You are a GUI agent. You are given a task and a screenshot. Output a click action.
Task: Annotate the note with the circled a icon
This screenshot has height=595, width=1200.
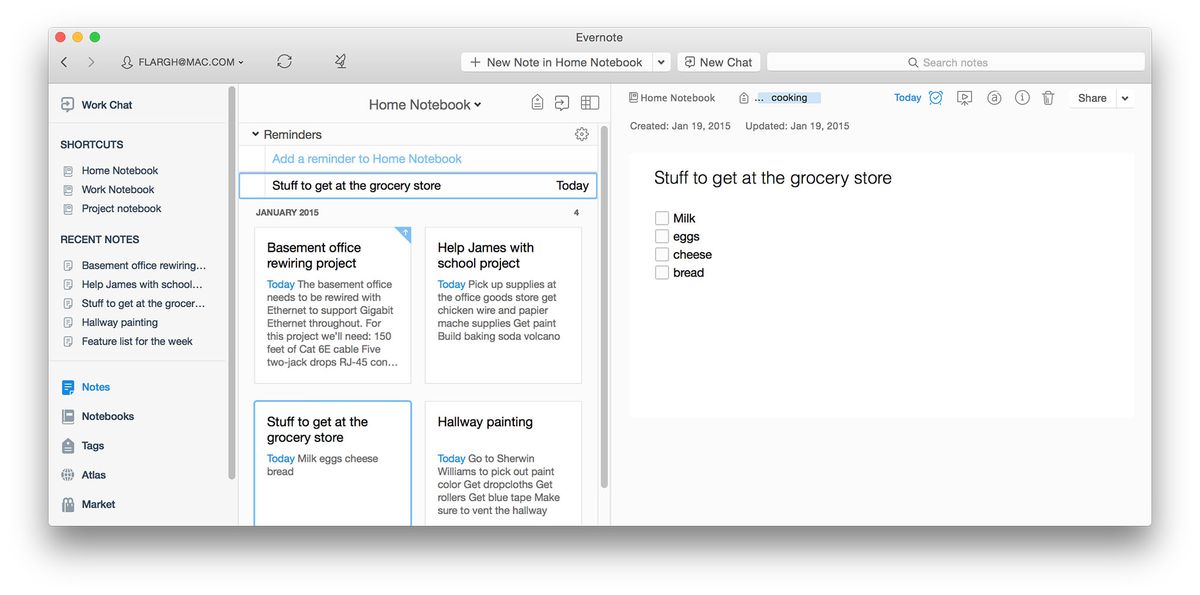[992, 97]
